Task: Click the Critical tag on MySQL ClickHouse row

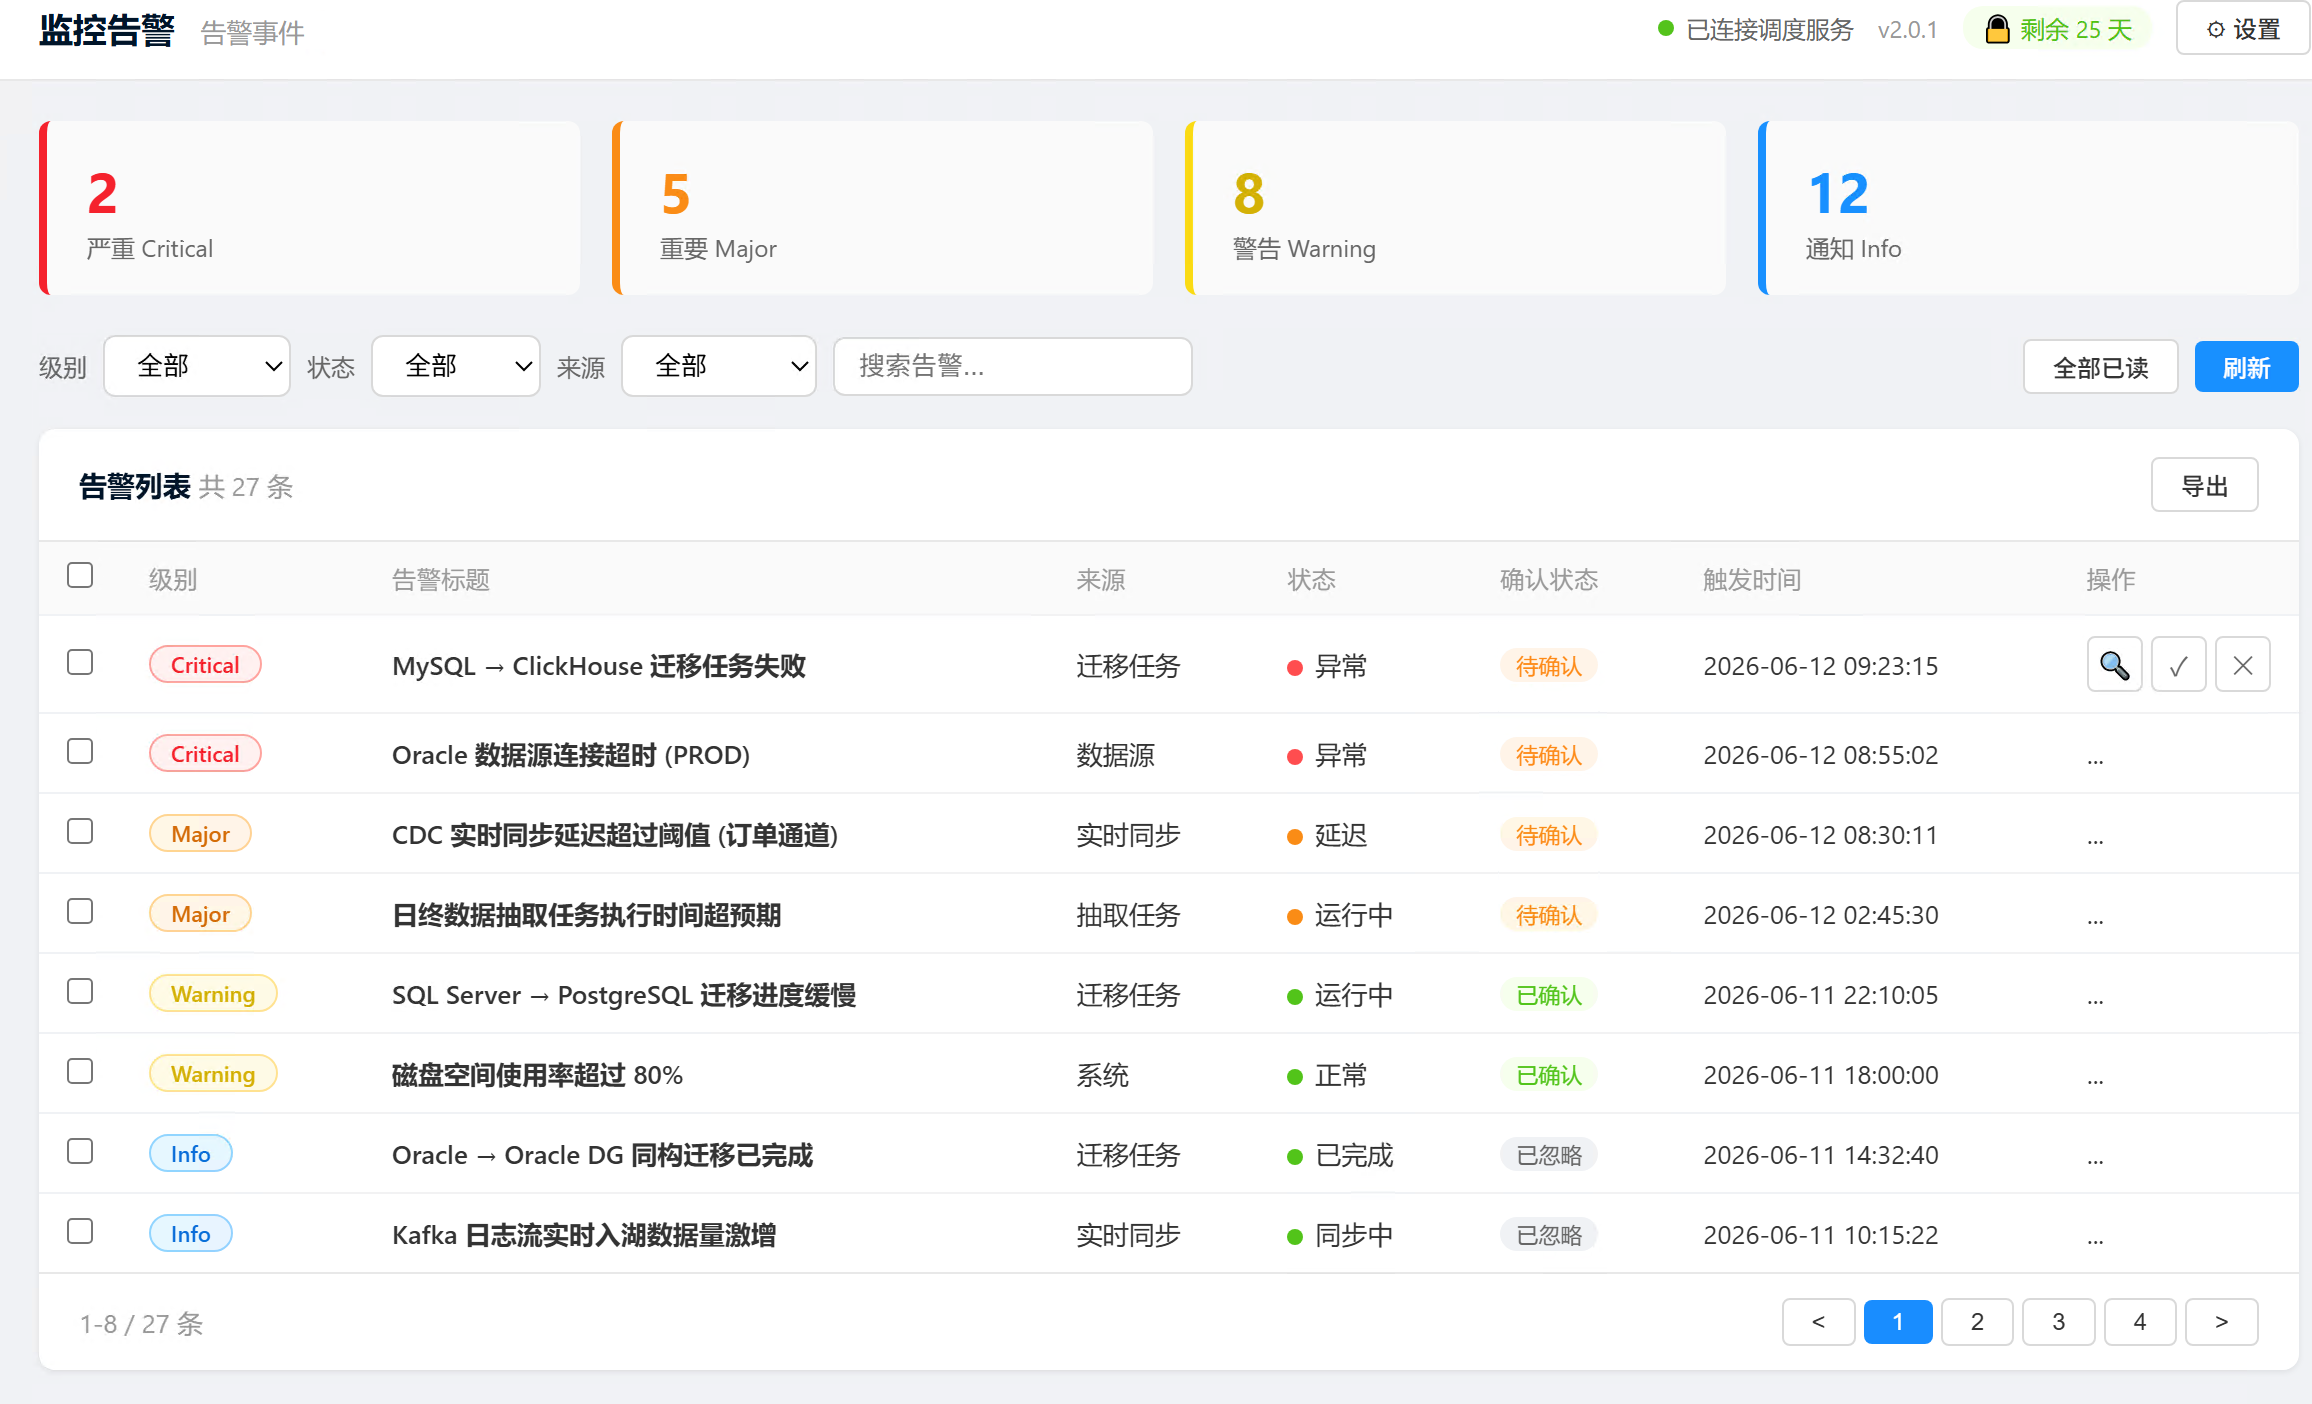Action: [x=205, y=665]
